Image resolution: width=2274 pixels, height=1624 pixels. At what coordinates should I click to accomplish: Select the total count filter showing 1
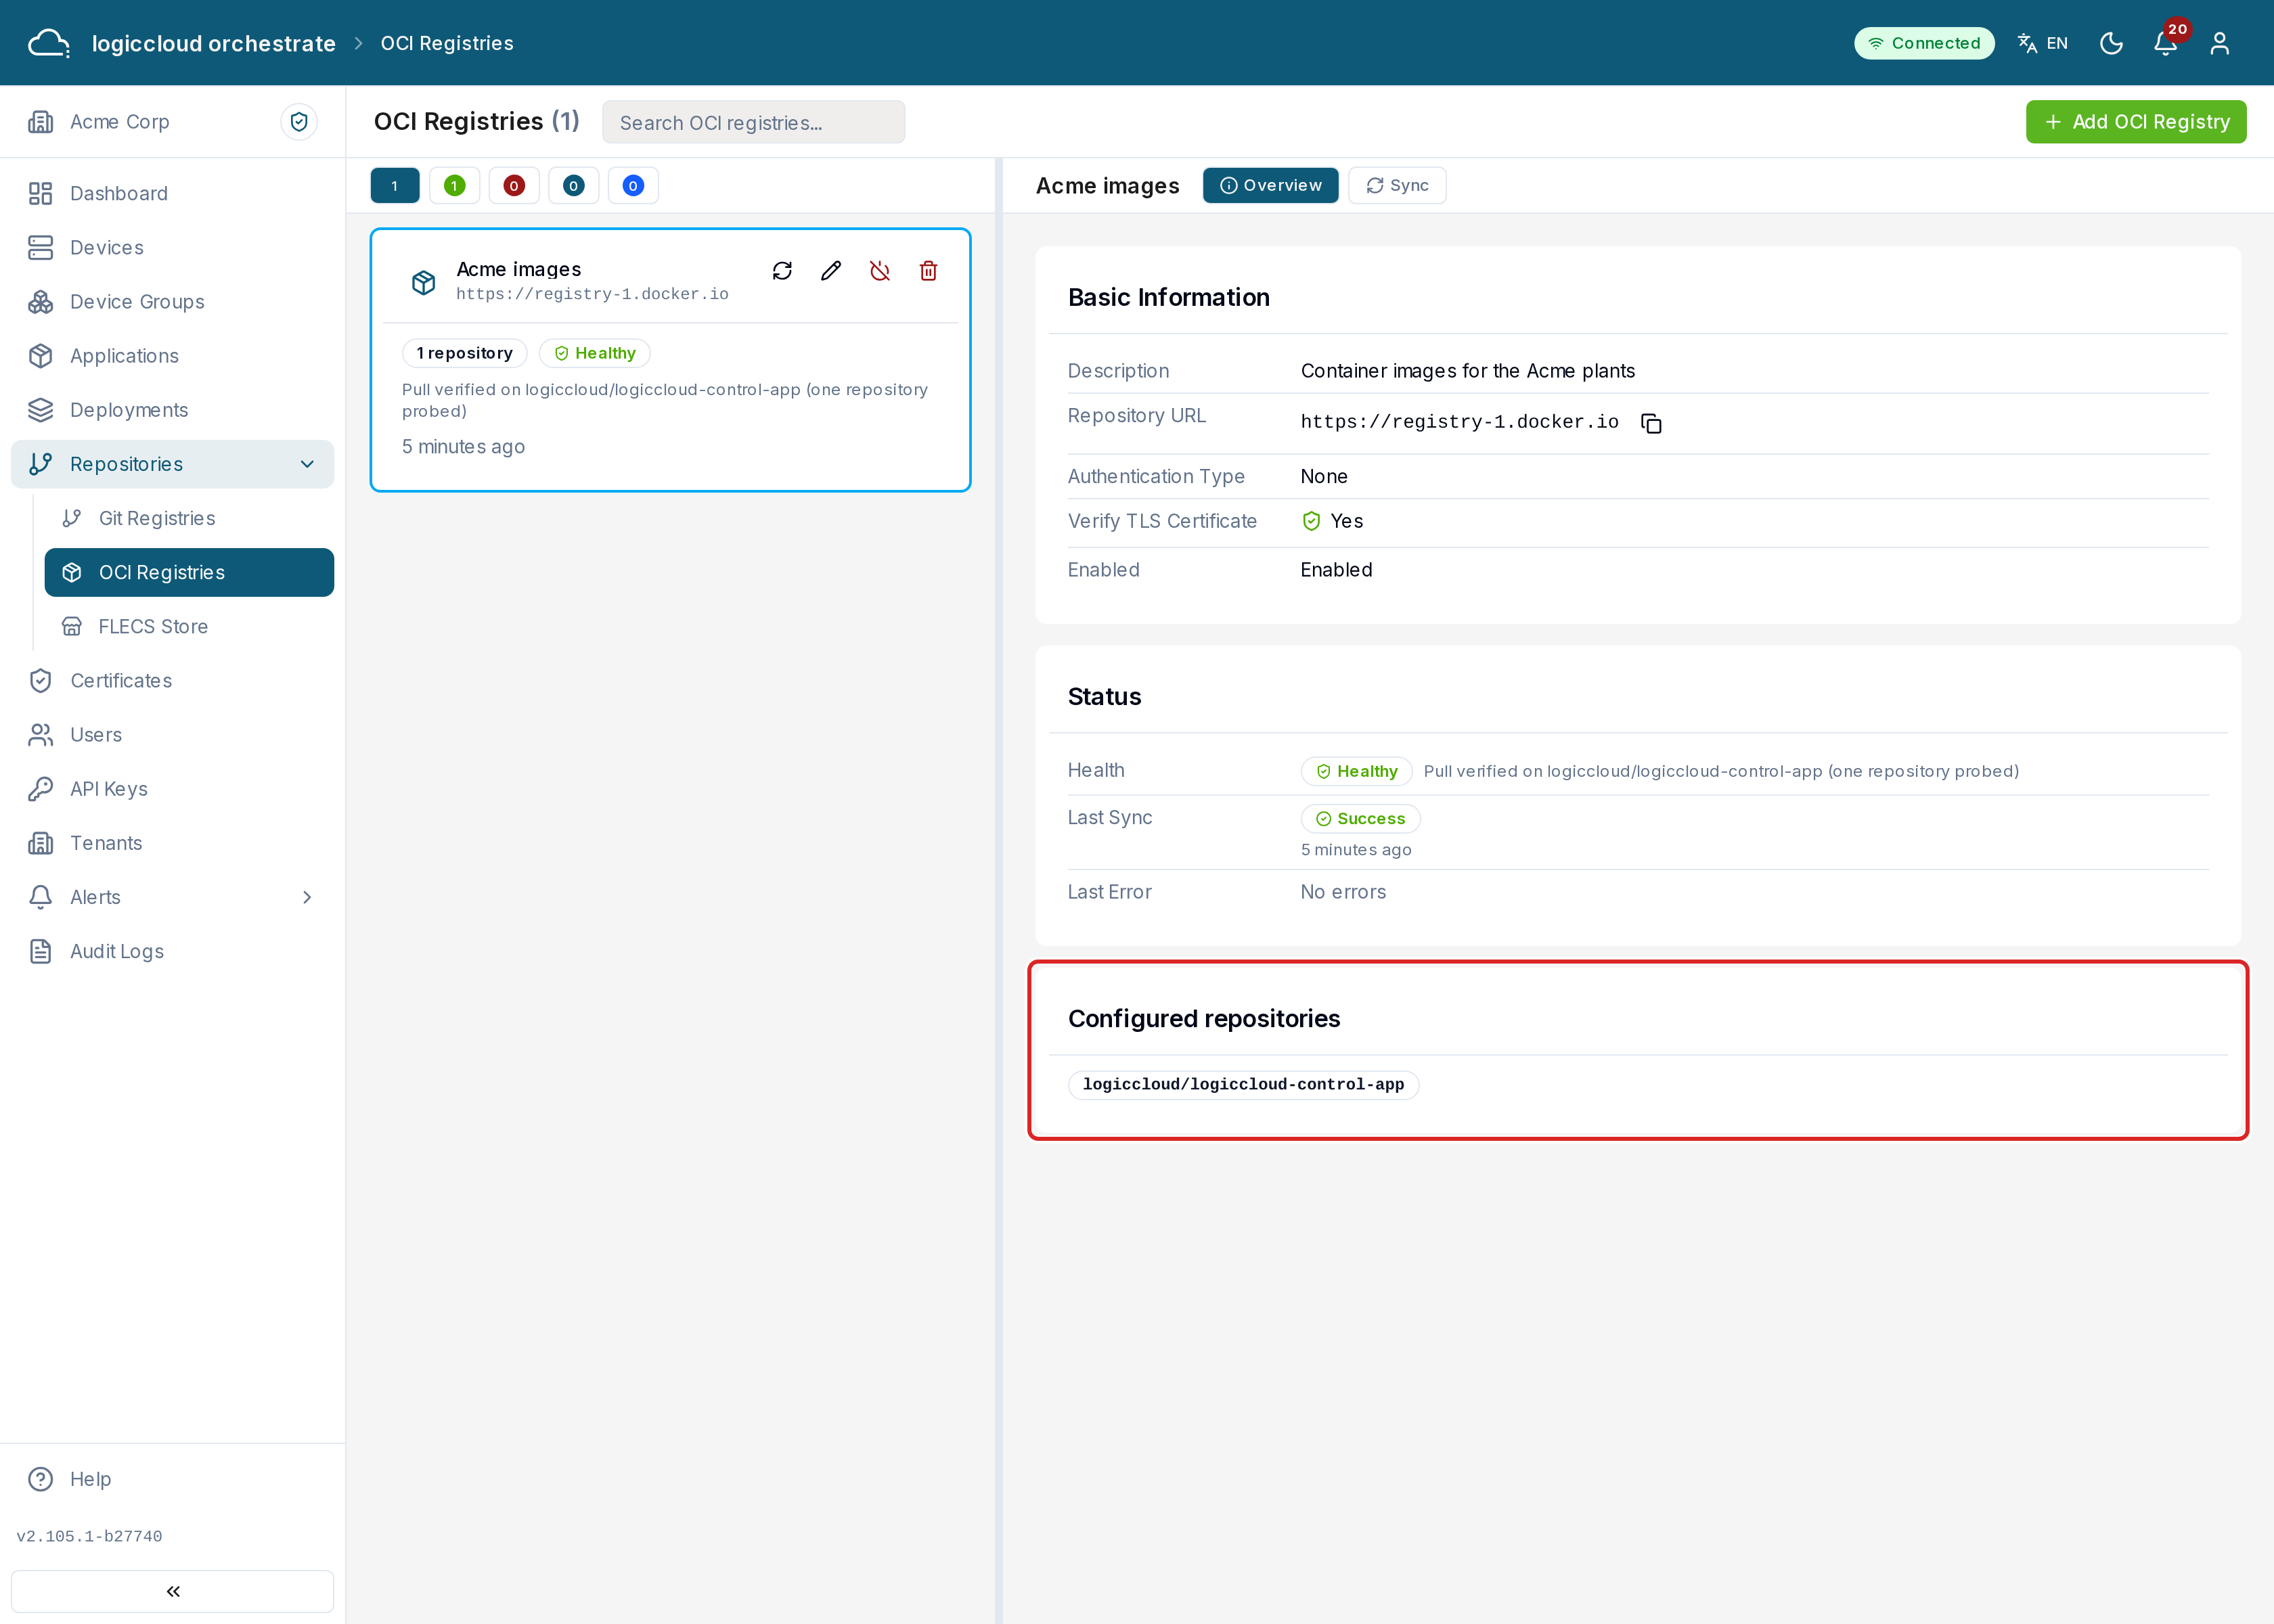pyautogui.click(x=394, y=185)
